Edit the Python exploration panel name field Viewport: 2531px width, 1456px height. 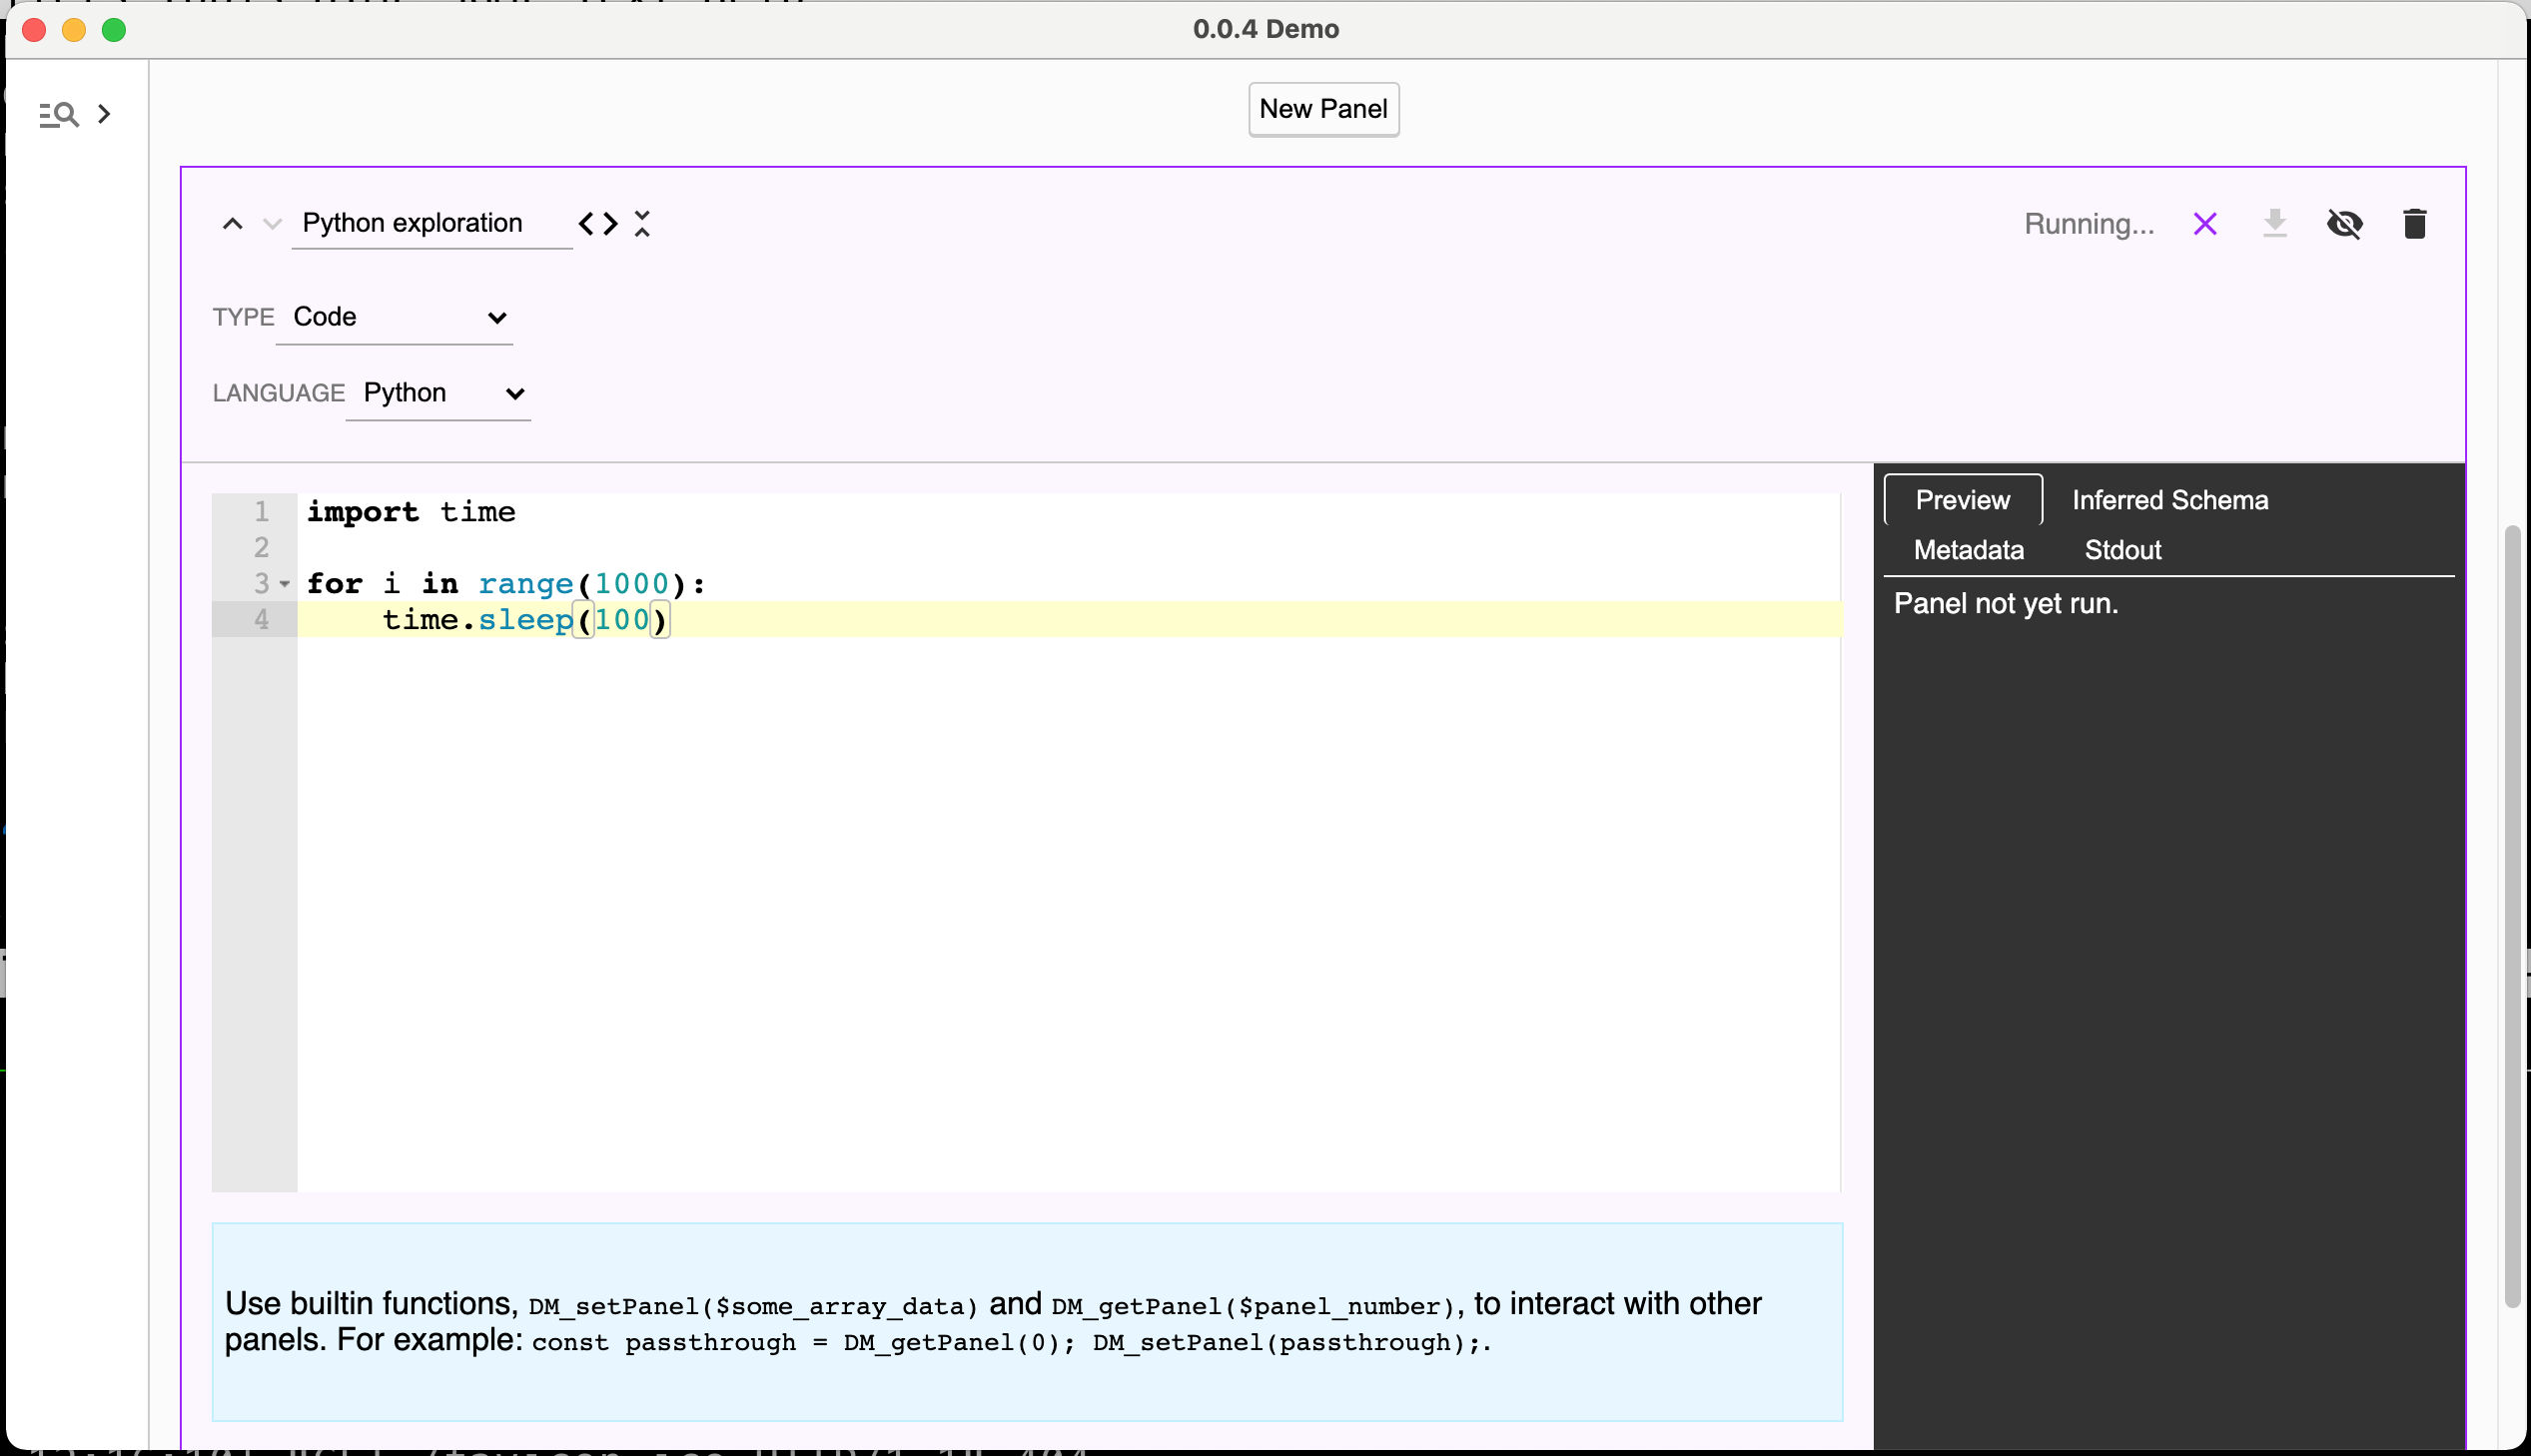click(432, 223)
